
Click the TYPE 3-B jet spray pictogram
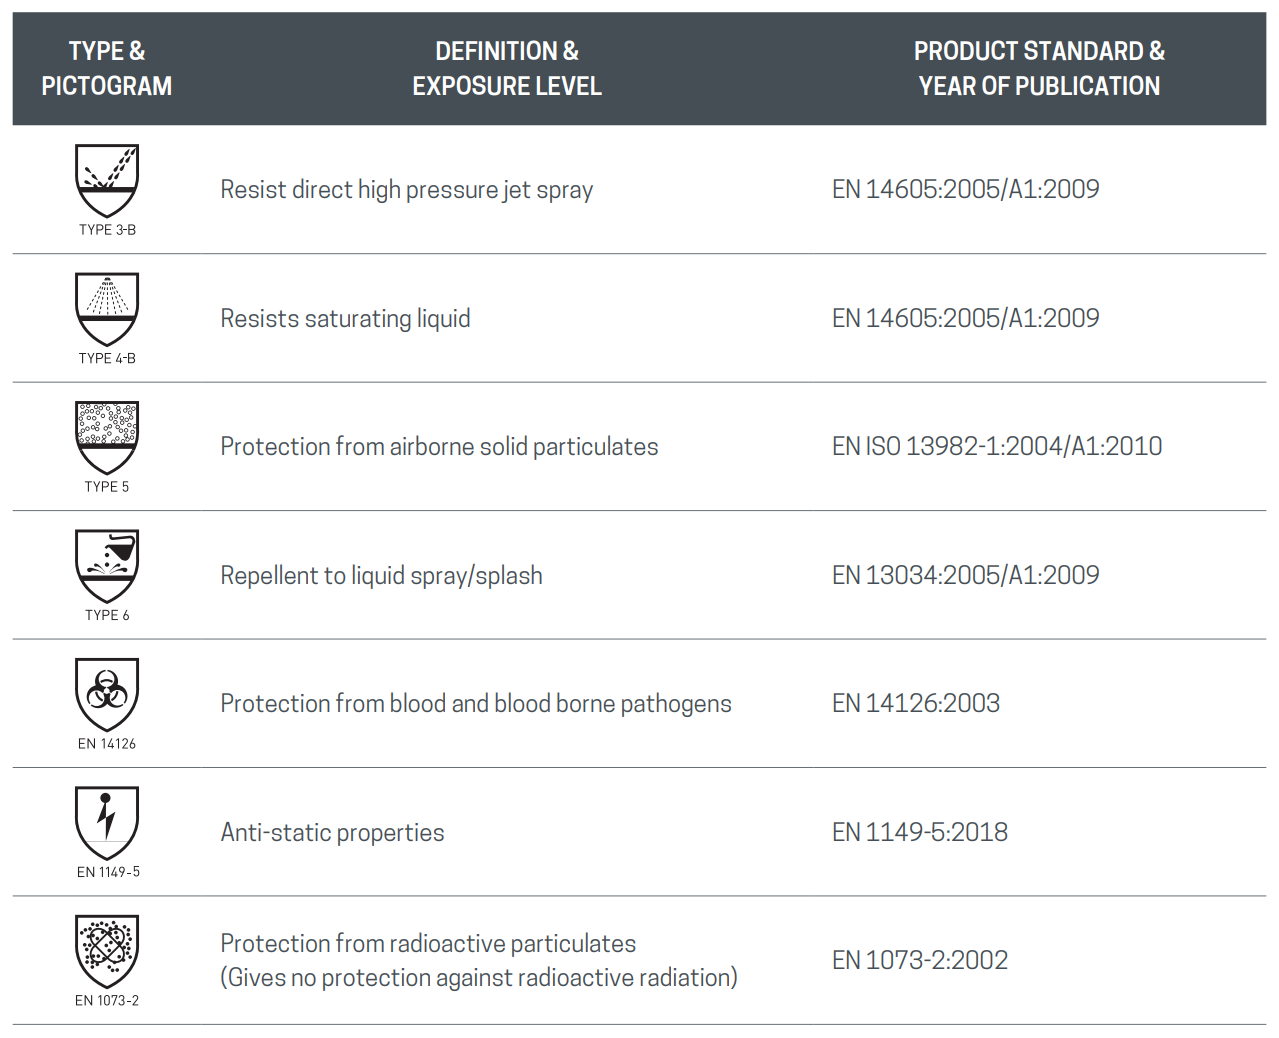(107, 180)
